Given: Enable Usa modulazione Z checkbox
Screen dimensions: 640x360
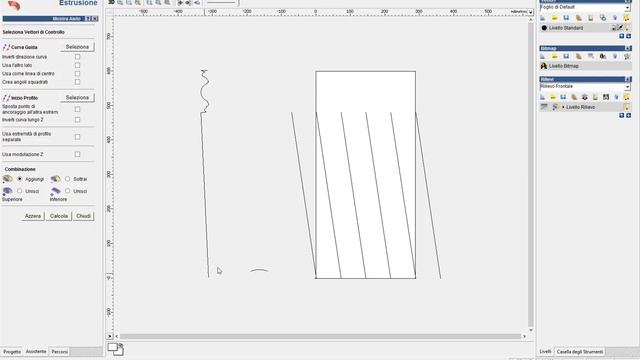Looking at the screenshot, I should click(x=78, y=154).
